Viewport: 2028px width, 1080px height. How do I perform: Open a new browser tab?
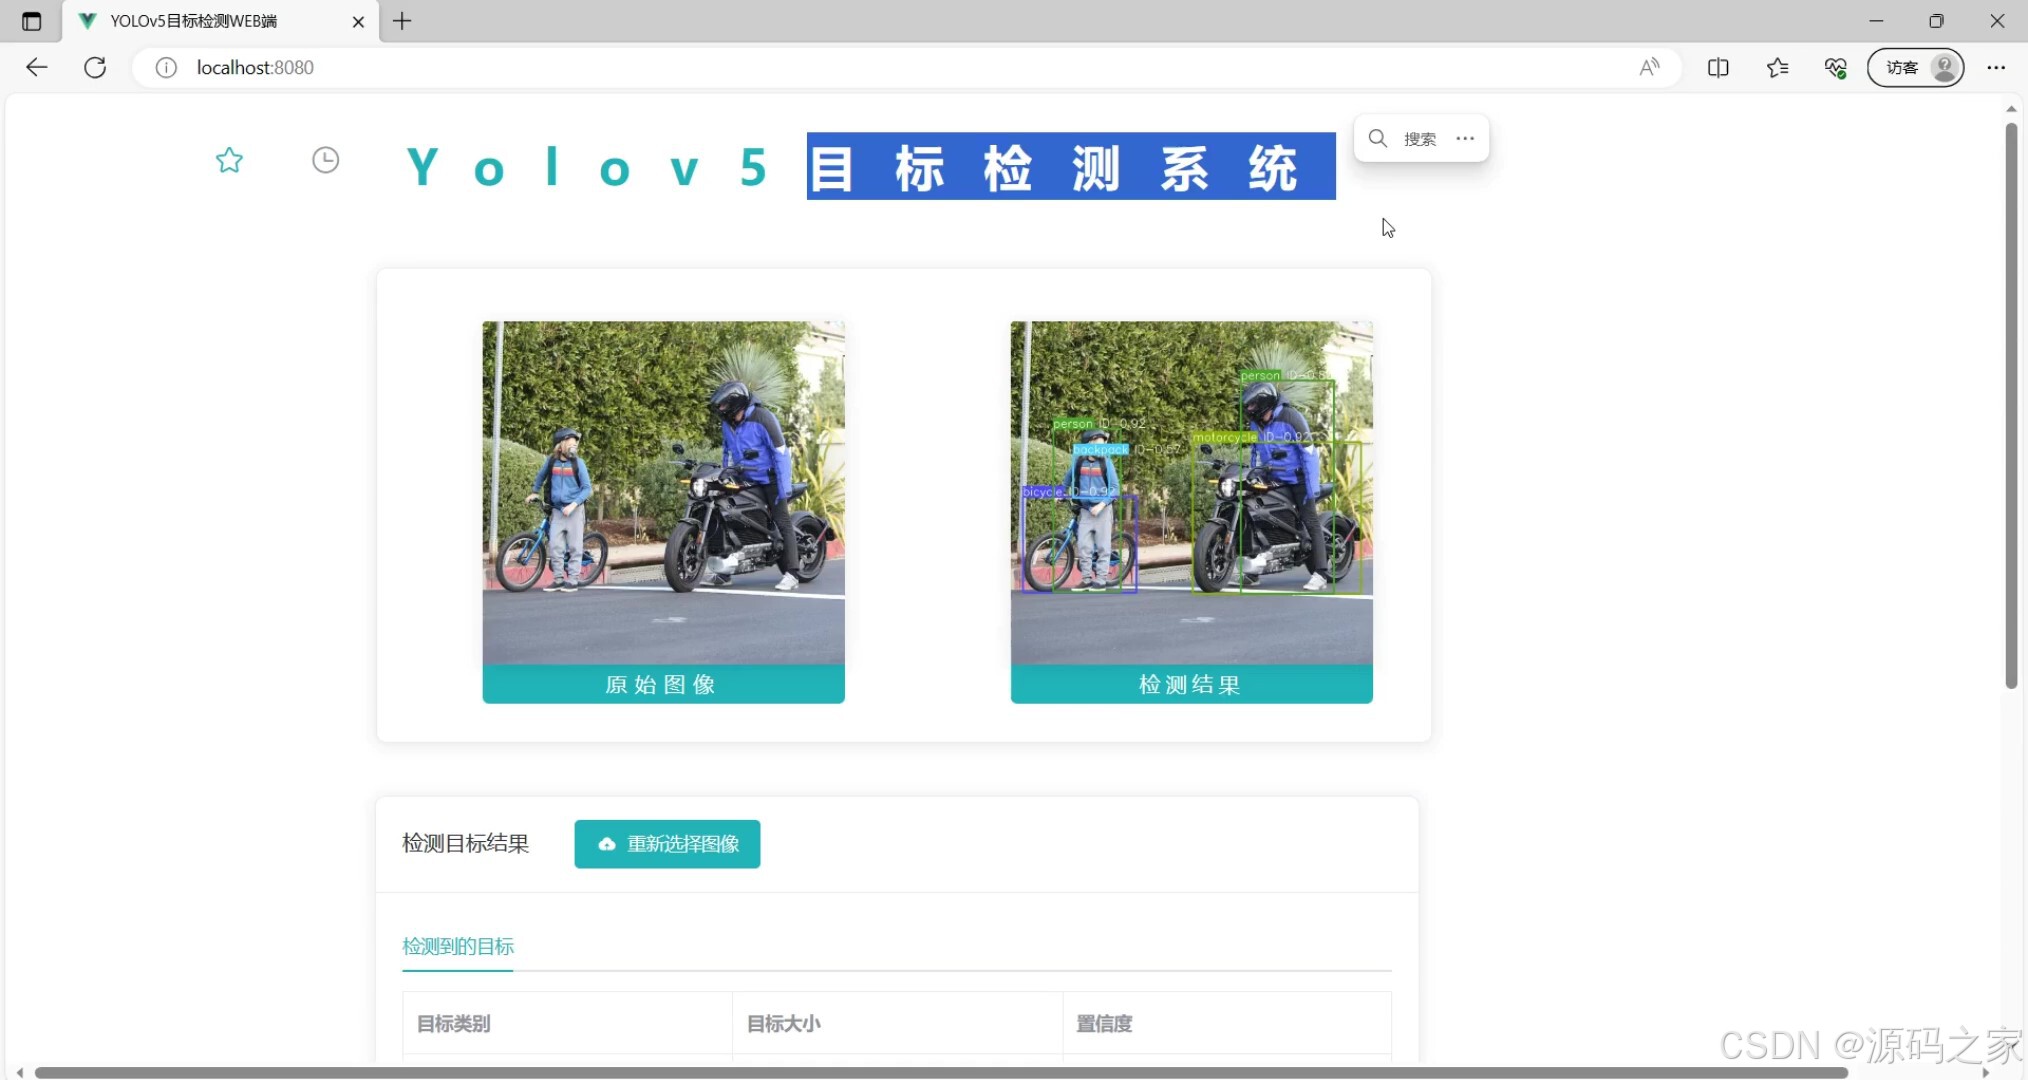coord(402,21)
